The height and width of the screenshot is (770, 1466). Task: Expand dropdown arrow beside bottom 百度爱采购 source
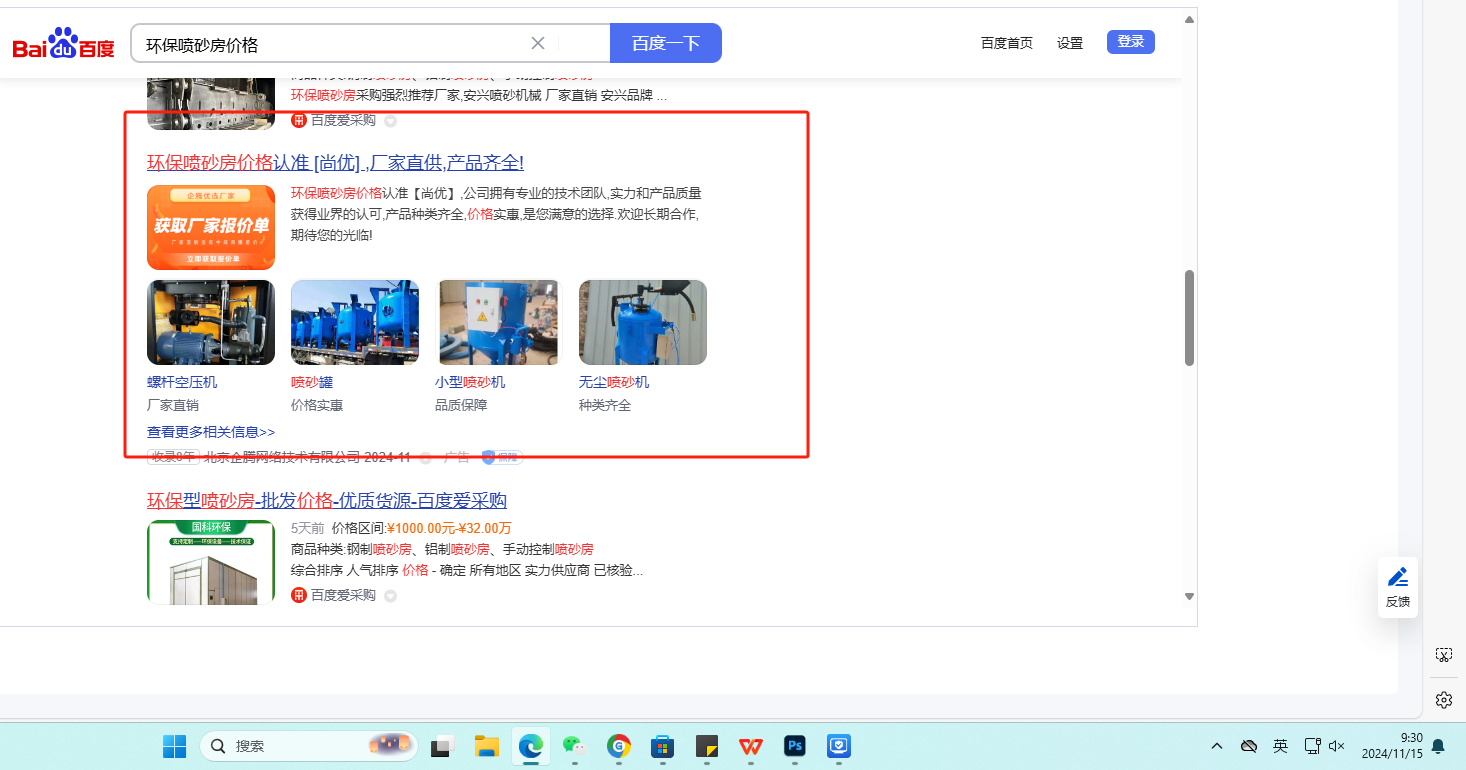click(x=390, y=596)
